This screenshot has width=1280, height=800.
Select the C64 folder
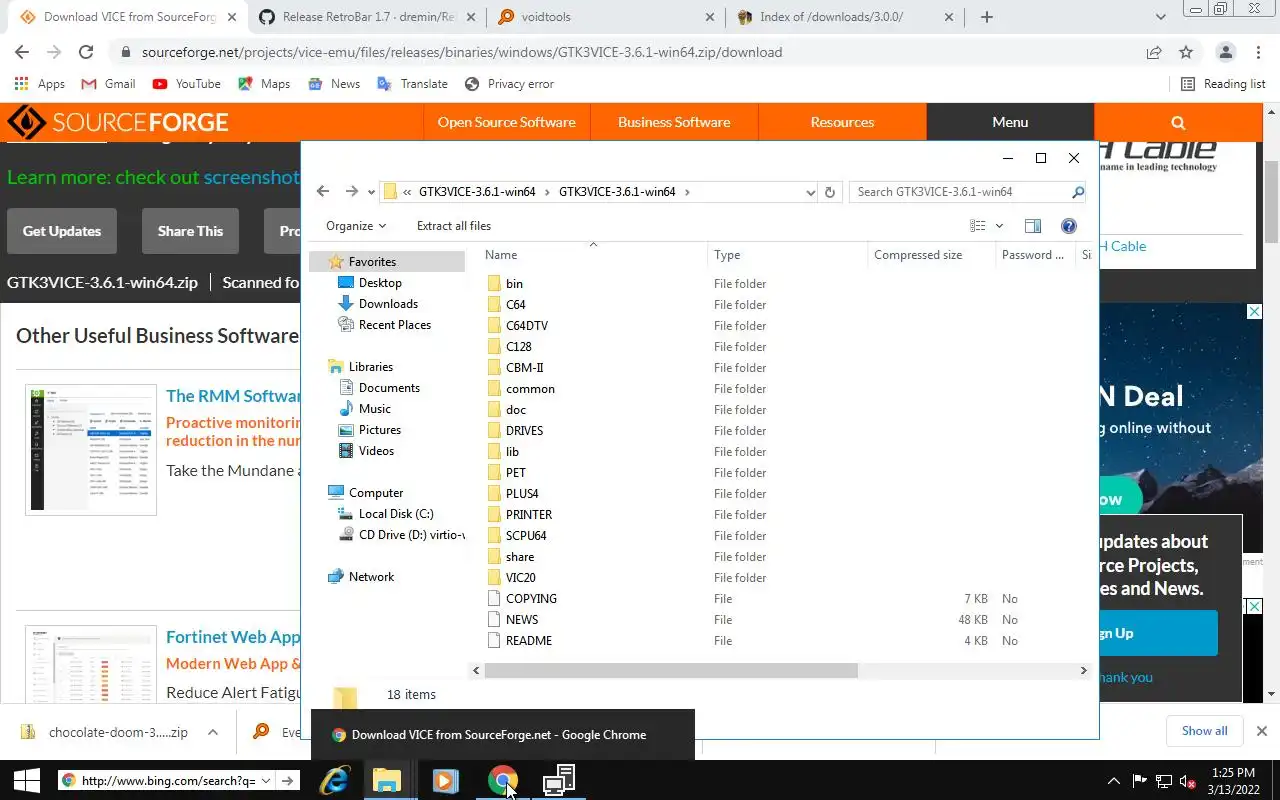(515, 305)
